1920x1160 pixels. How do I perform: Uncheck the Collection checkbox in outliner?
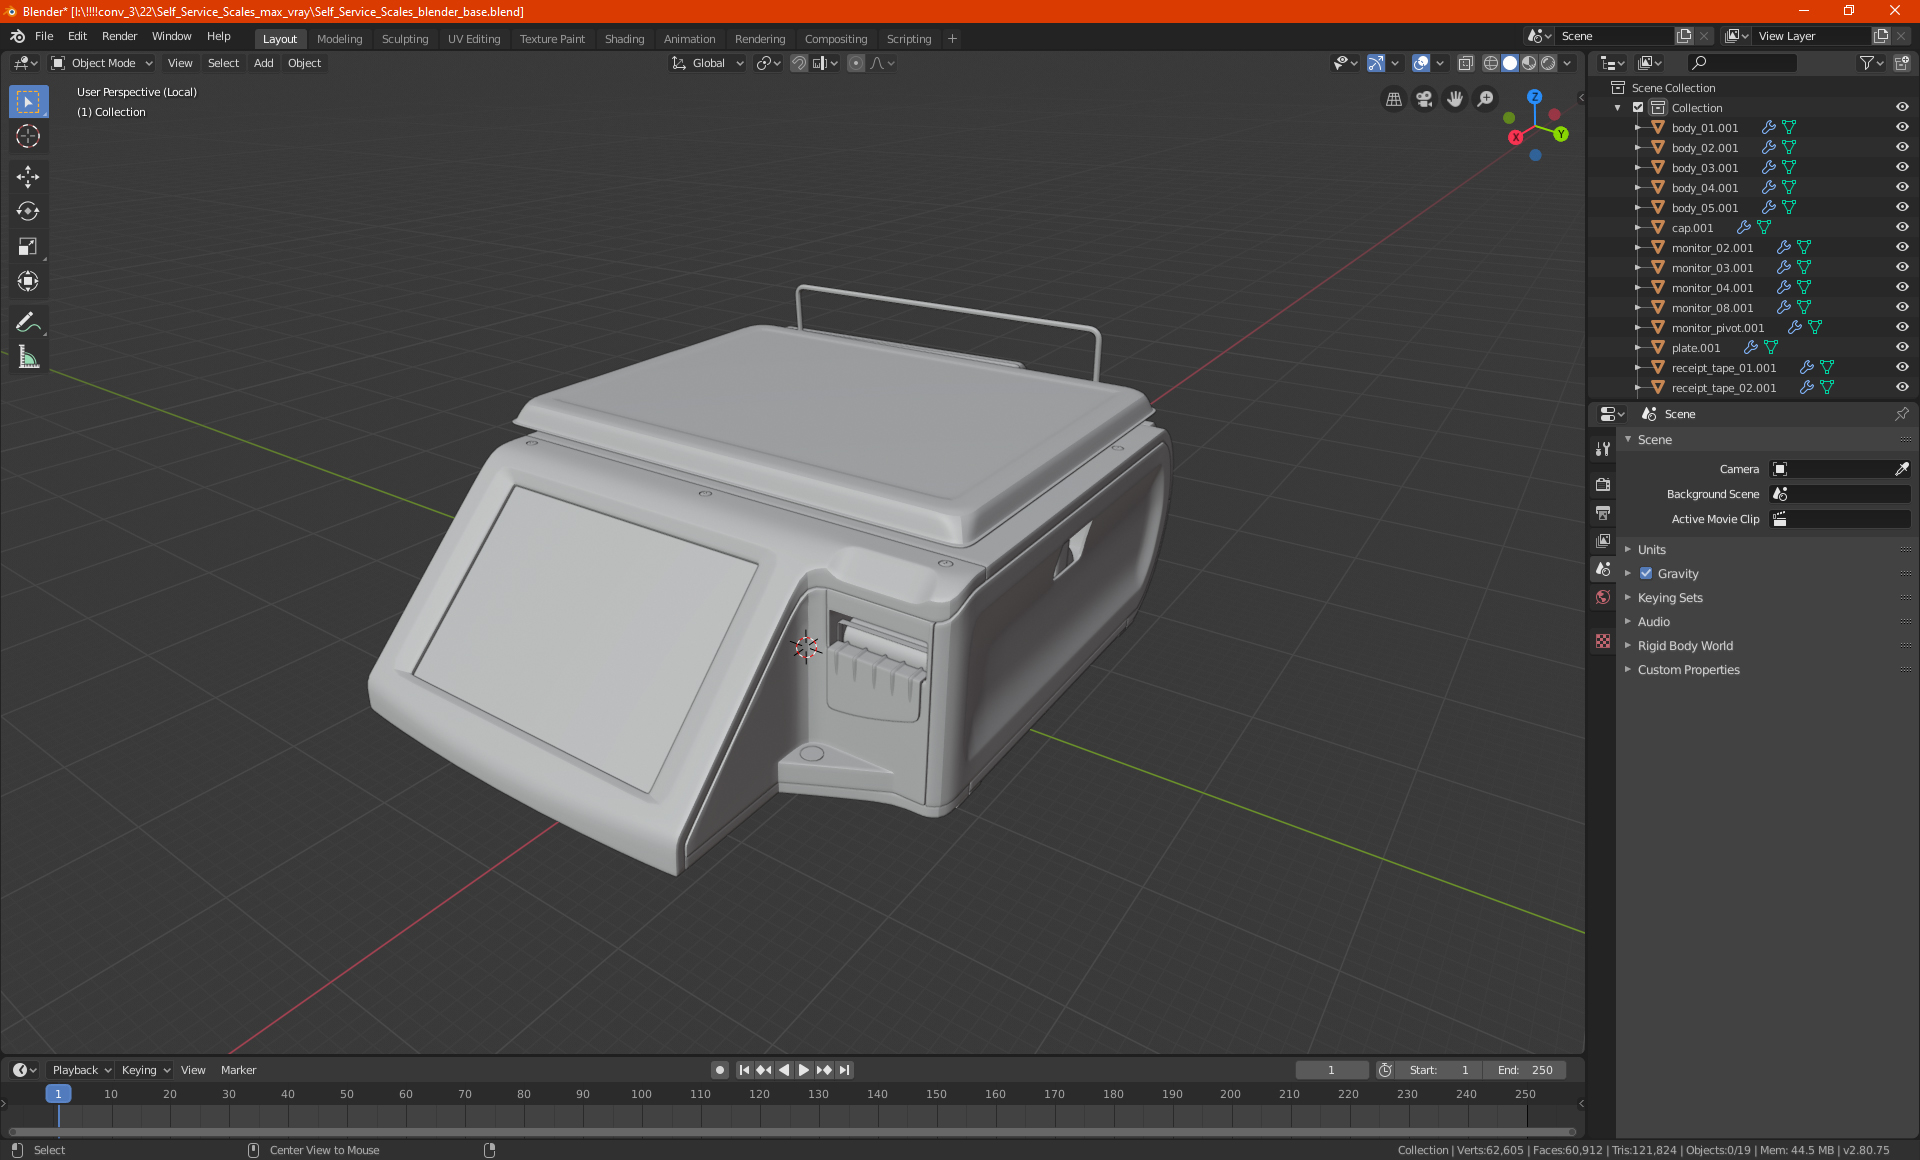point(1638,108)
